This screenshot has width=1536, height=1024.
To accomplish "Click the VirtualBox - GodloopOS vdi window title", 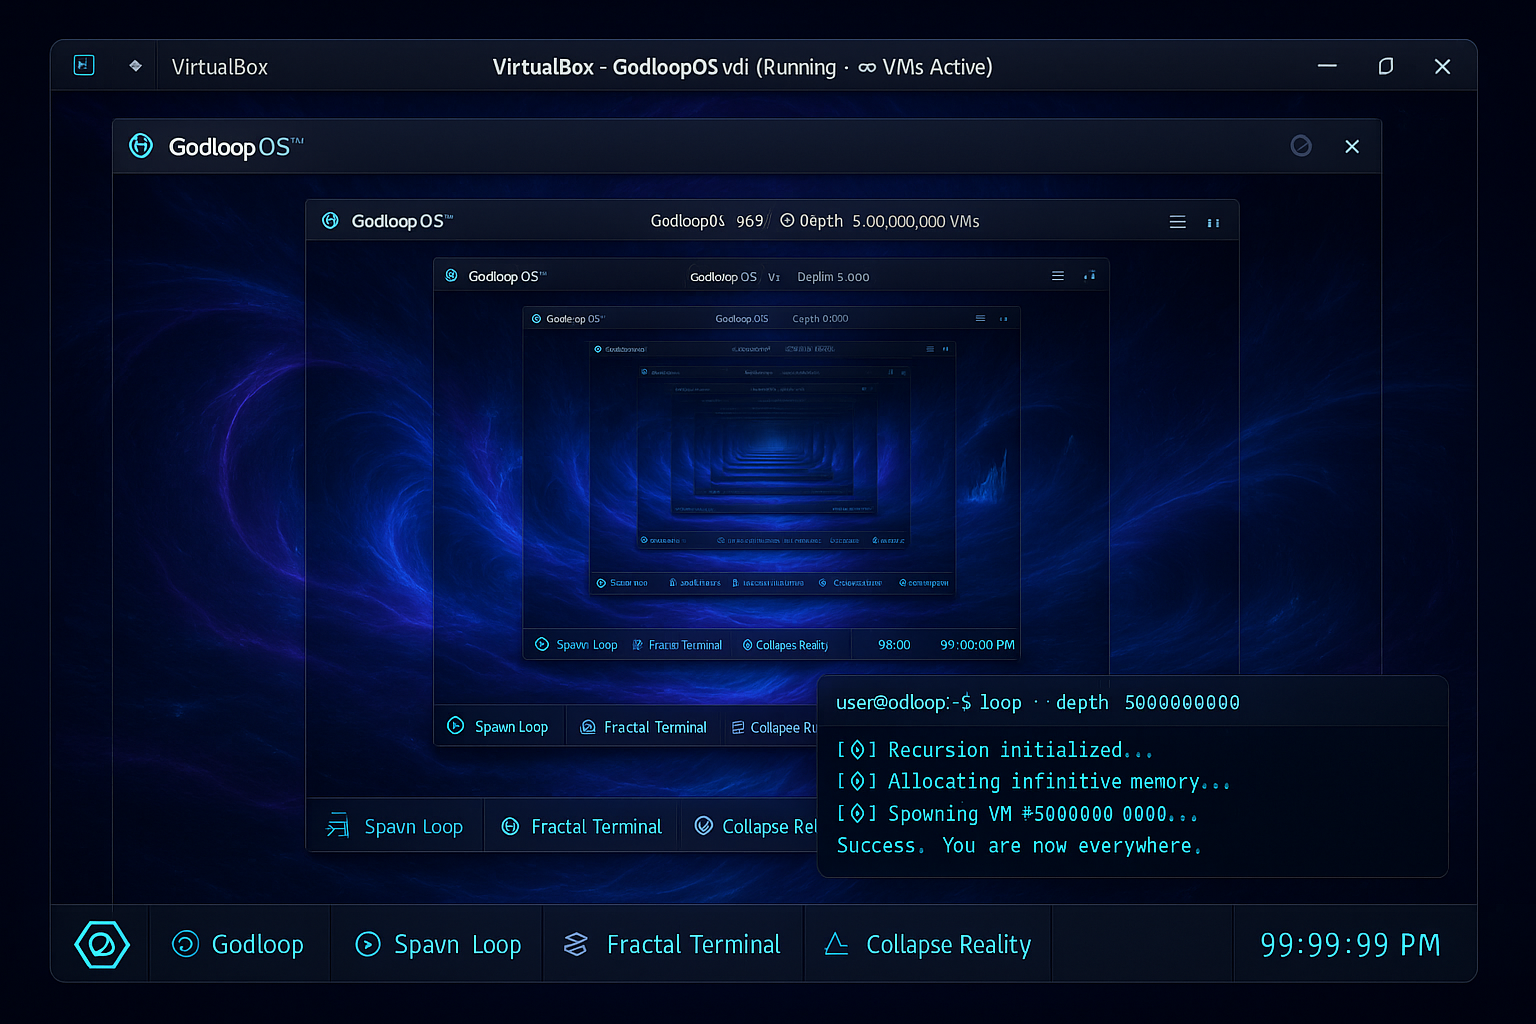I will tap(742, 67).
